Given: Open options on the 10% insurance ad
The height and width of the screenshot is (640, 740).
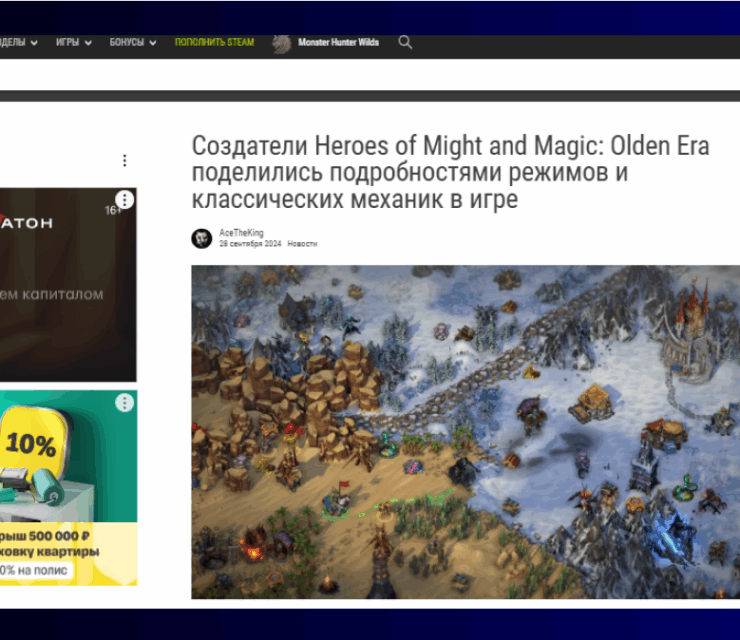Looking at the screenshot, I should tap(125, 403).
